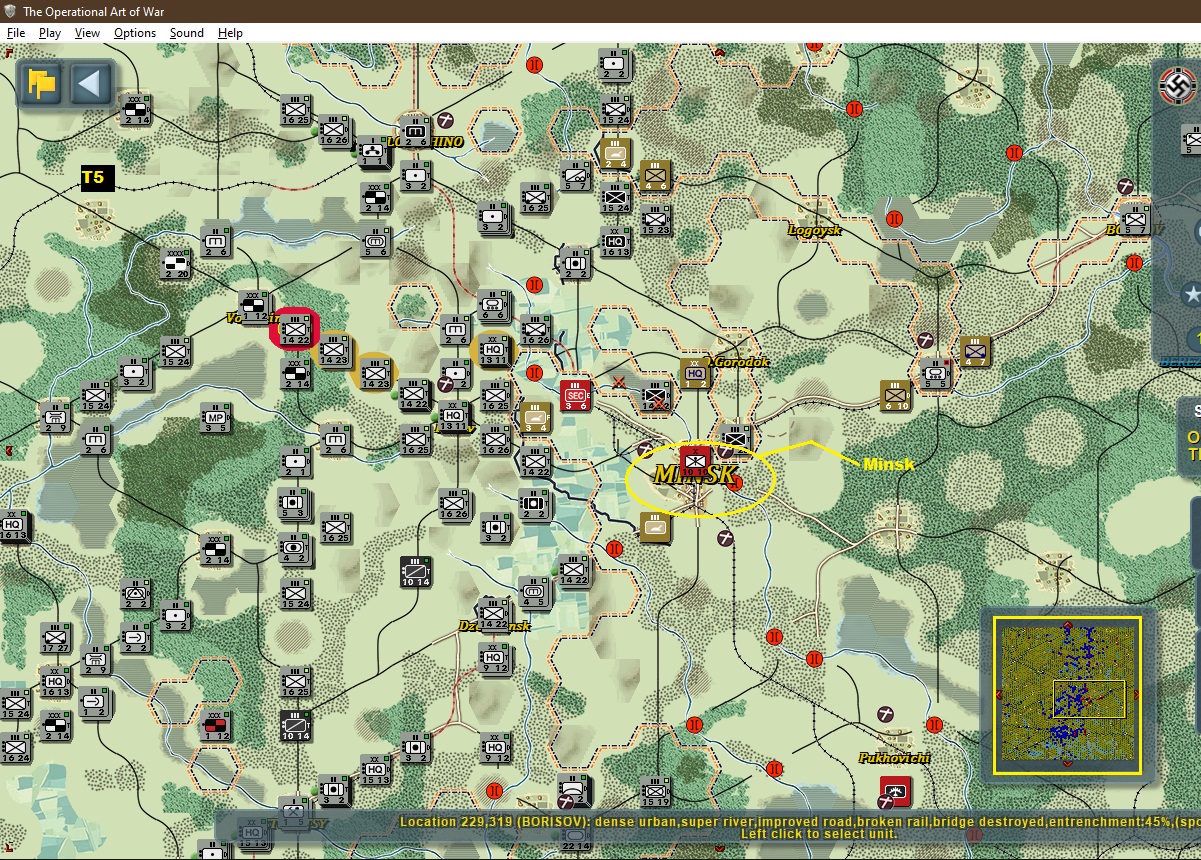This screenshot has width=1201, height=860.
Task: Click the Logoysk town label
Action: (x=815, y=230)
